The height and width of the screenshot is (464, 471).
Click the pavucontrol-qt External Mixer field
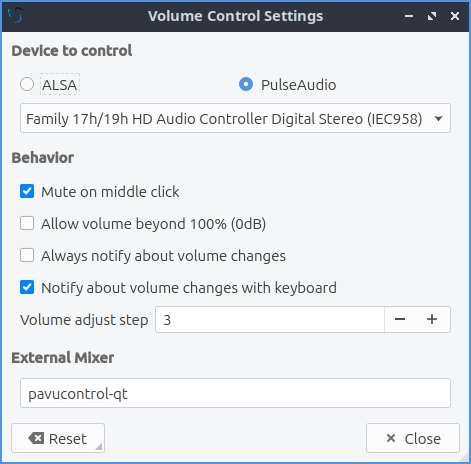[235, 393]
